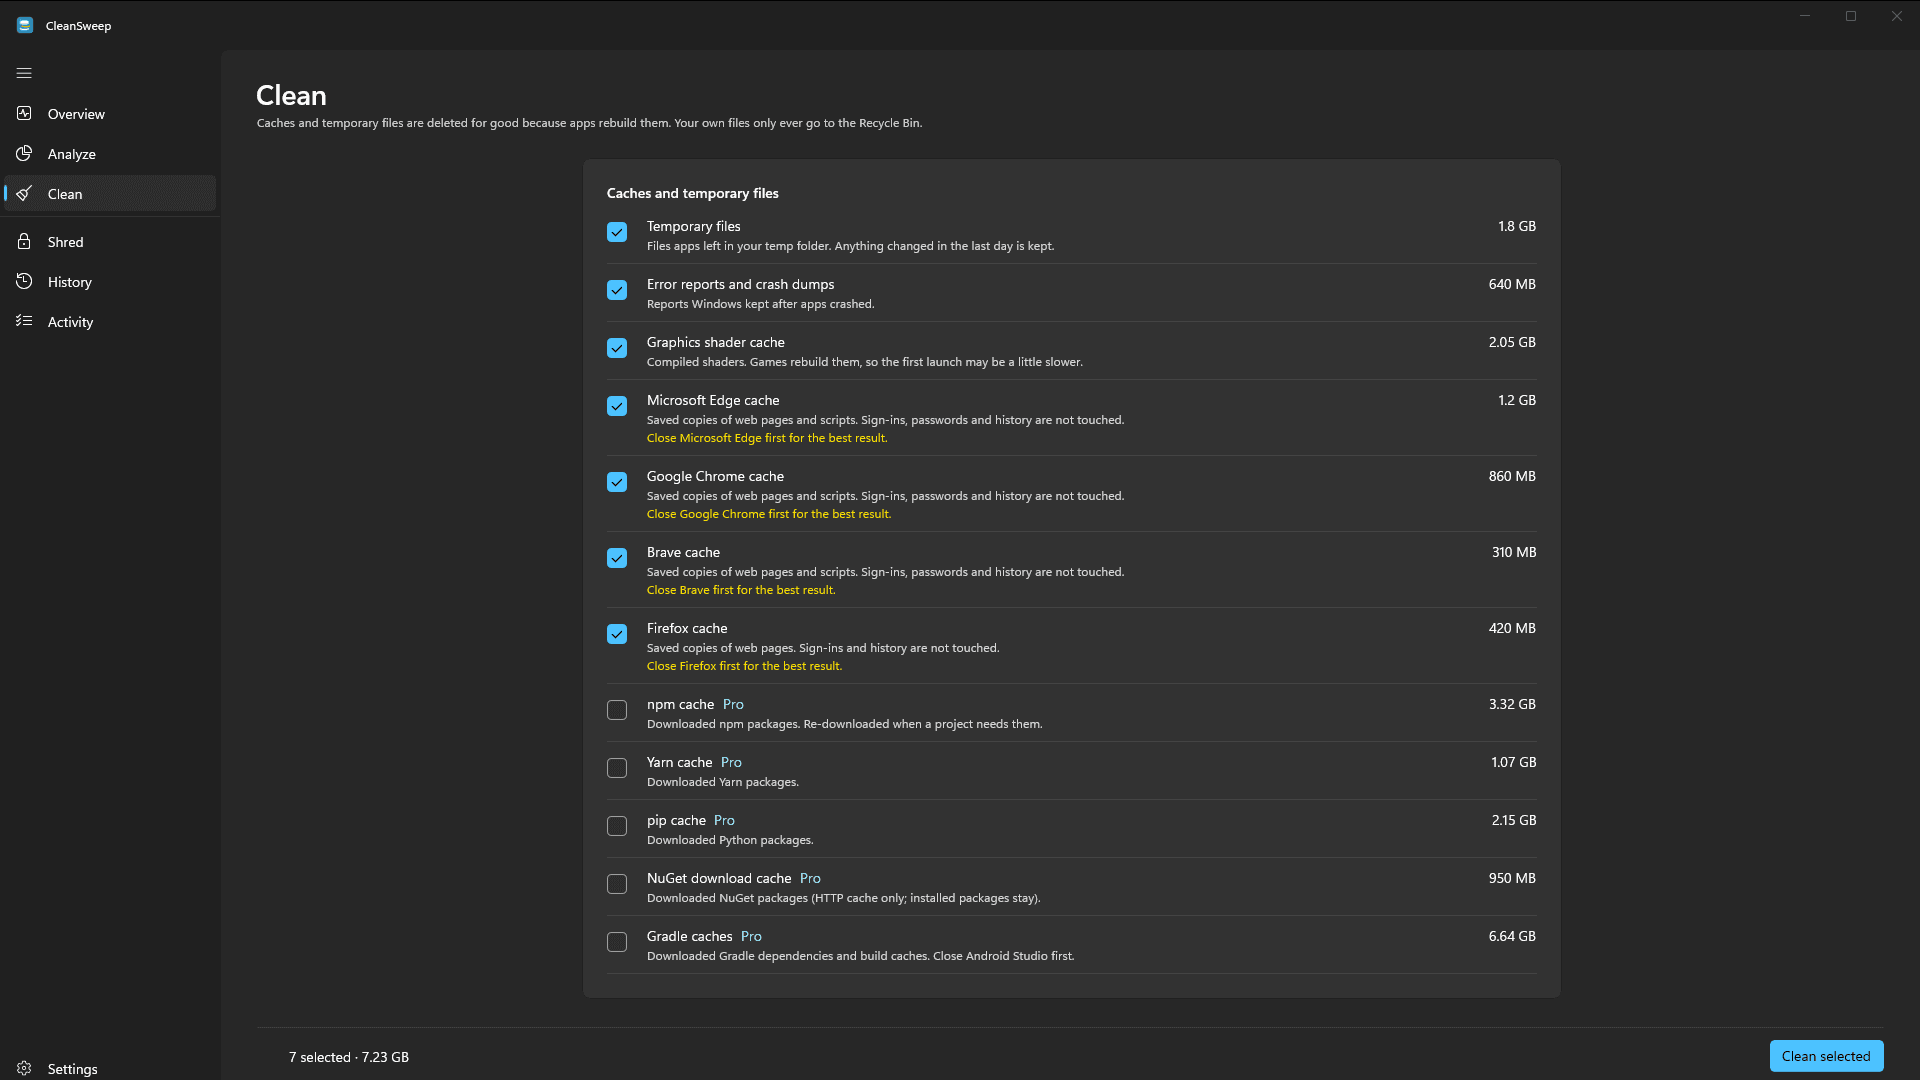Screen dimensions: 1920x1080
Task: Check the Yarn cache checkbox
Action: pyautogui.click(x=617, y=768)
